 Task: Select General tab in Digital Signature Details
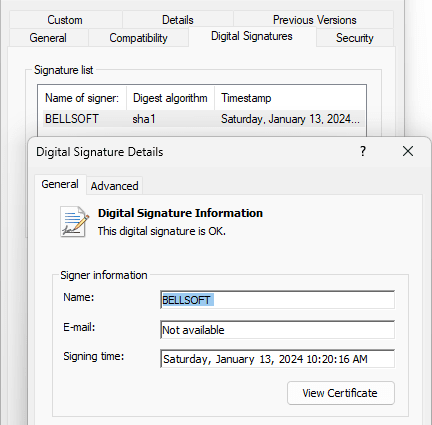pyautogui.click(x=60, y=184)
